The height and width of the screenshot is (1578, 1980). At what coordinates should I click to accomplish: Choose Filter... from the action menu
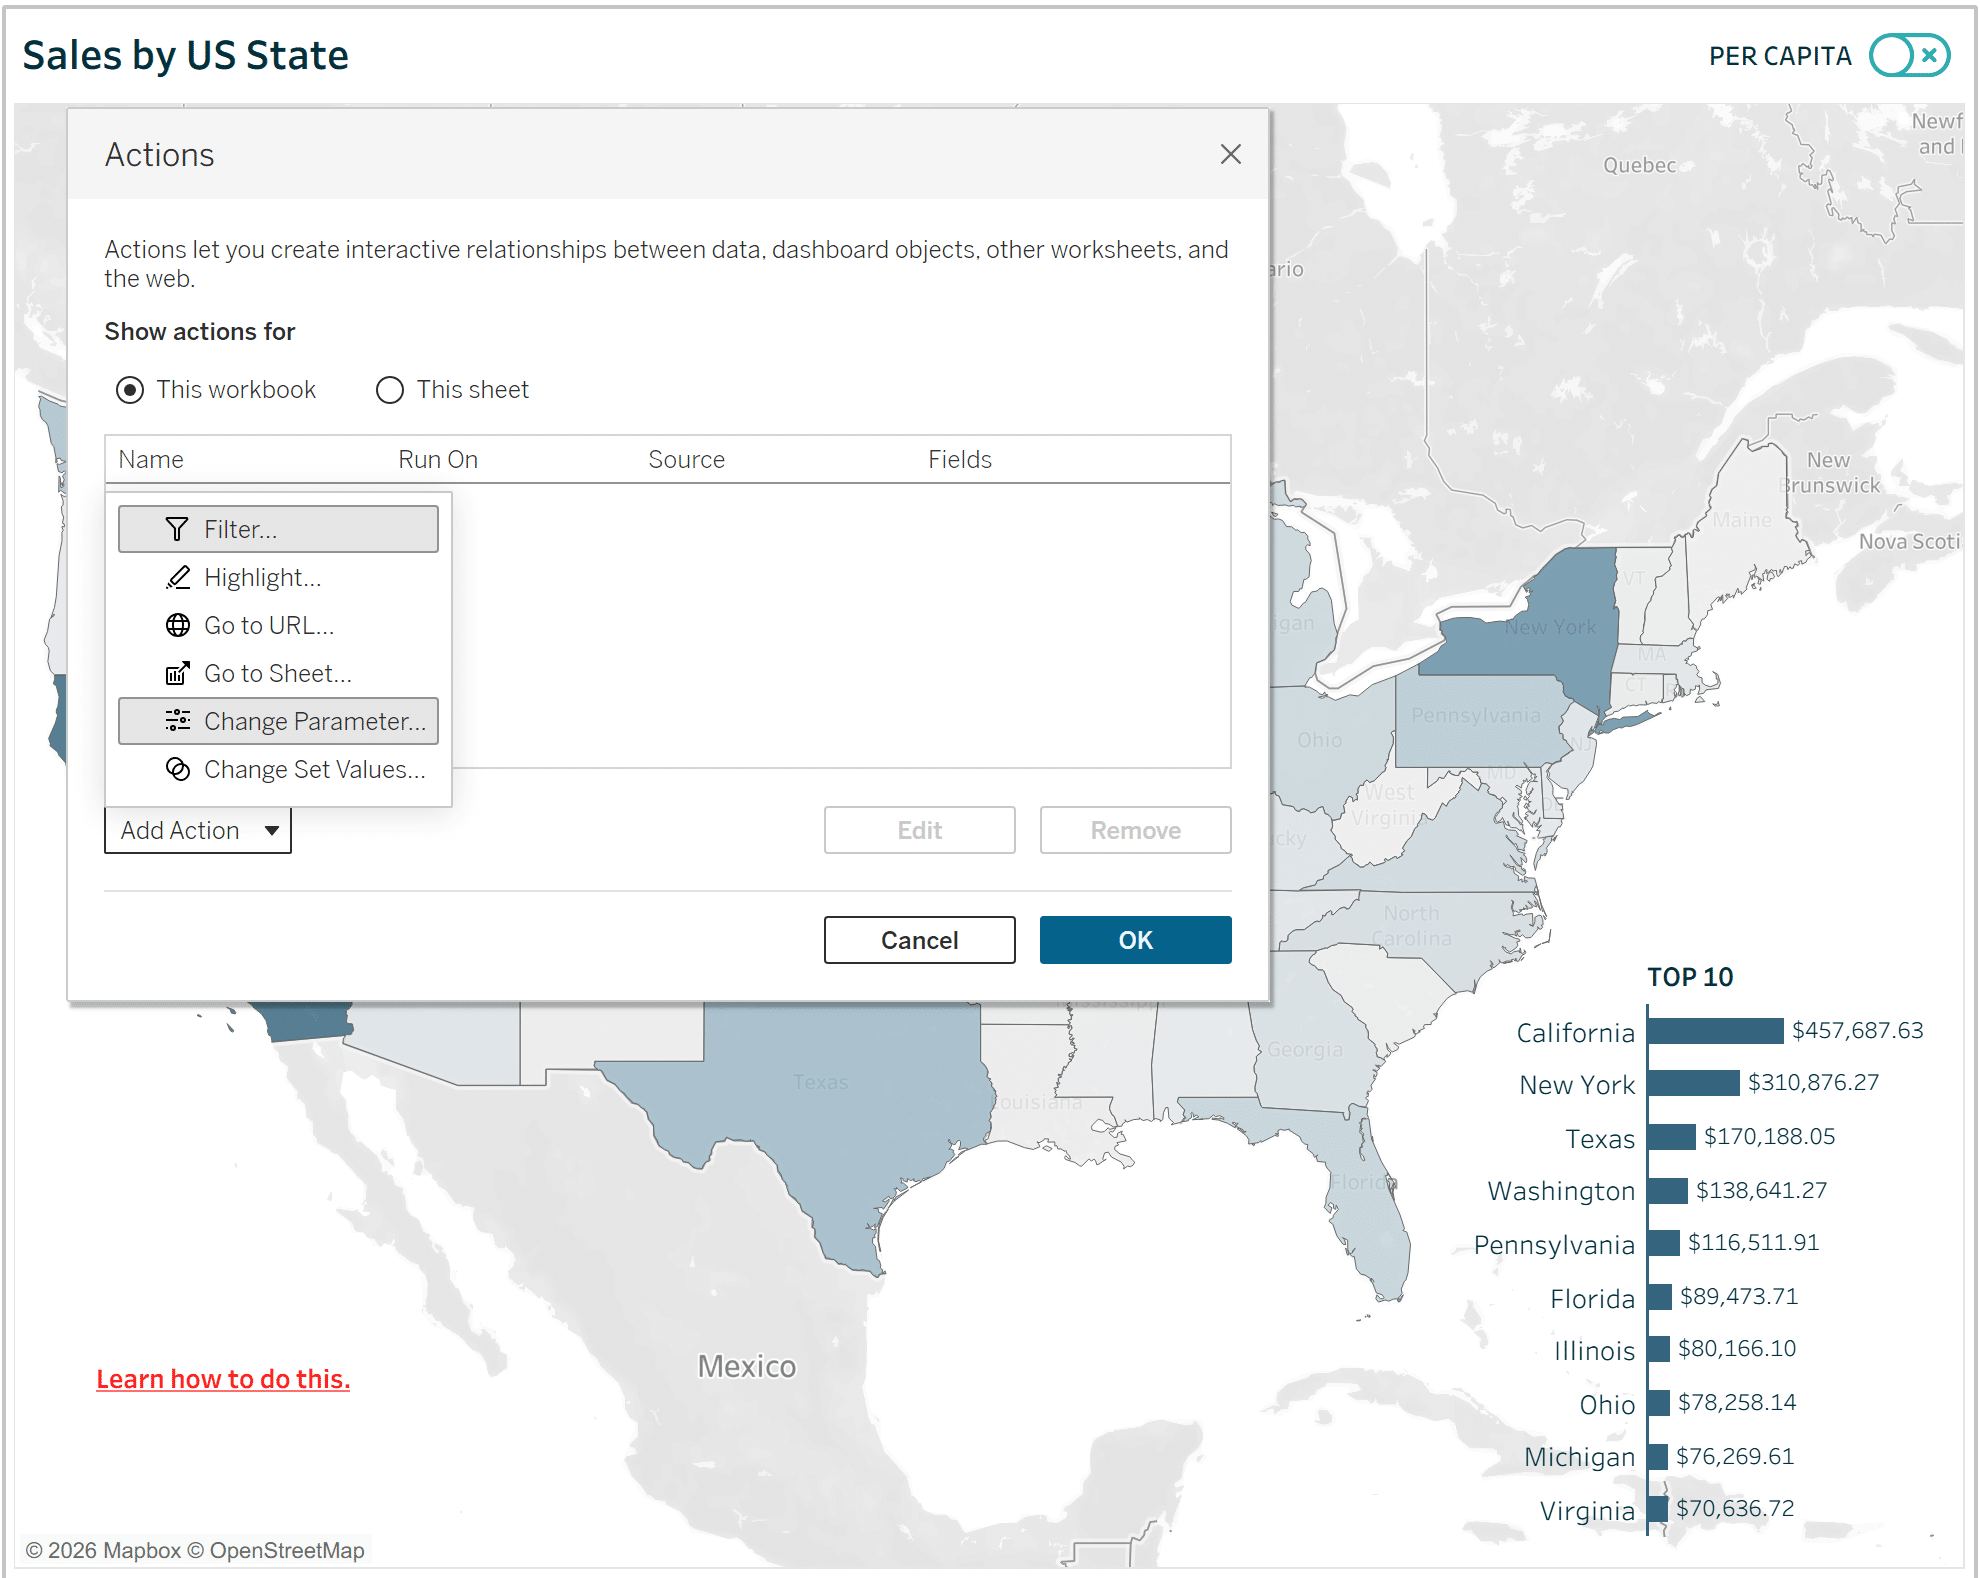point(278,529)
